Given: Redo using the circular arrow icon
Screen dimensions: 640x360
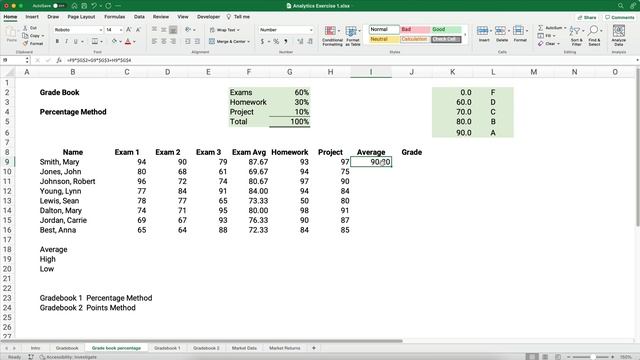Looking at the screenshot, I should point(108,6).
